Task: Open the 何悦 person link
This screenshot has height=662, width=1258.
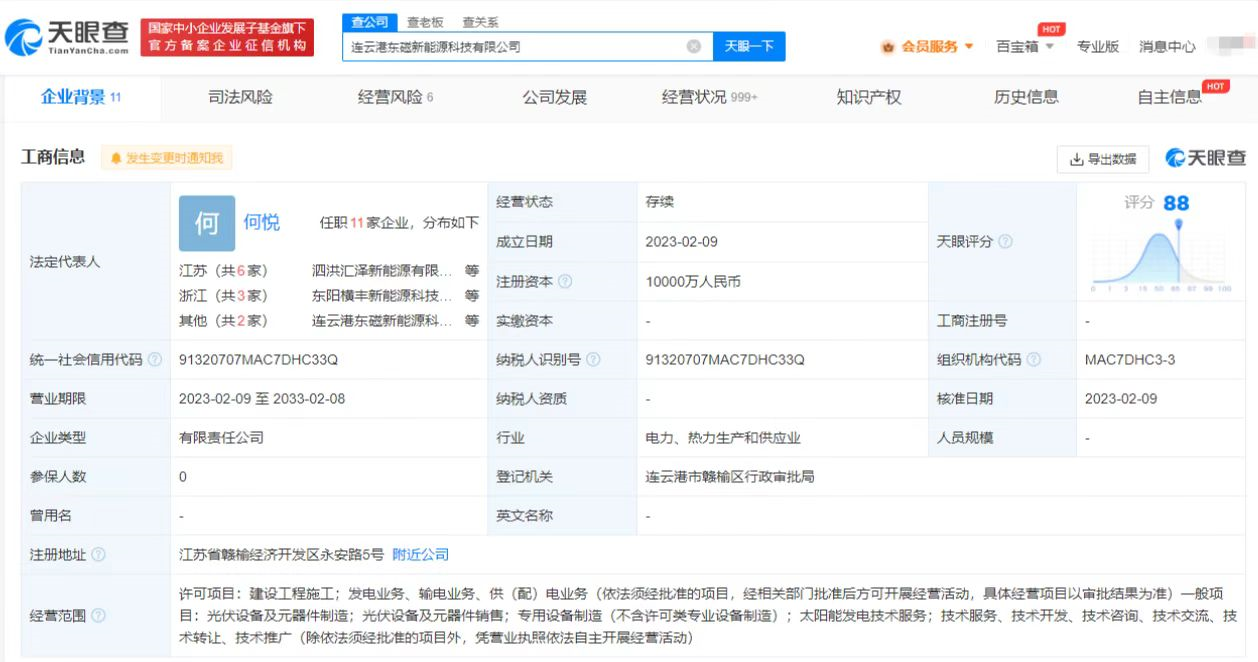Action: coord(262,222)
